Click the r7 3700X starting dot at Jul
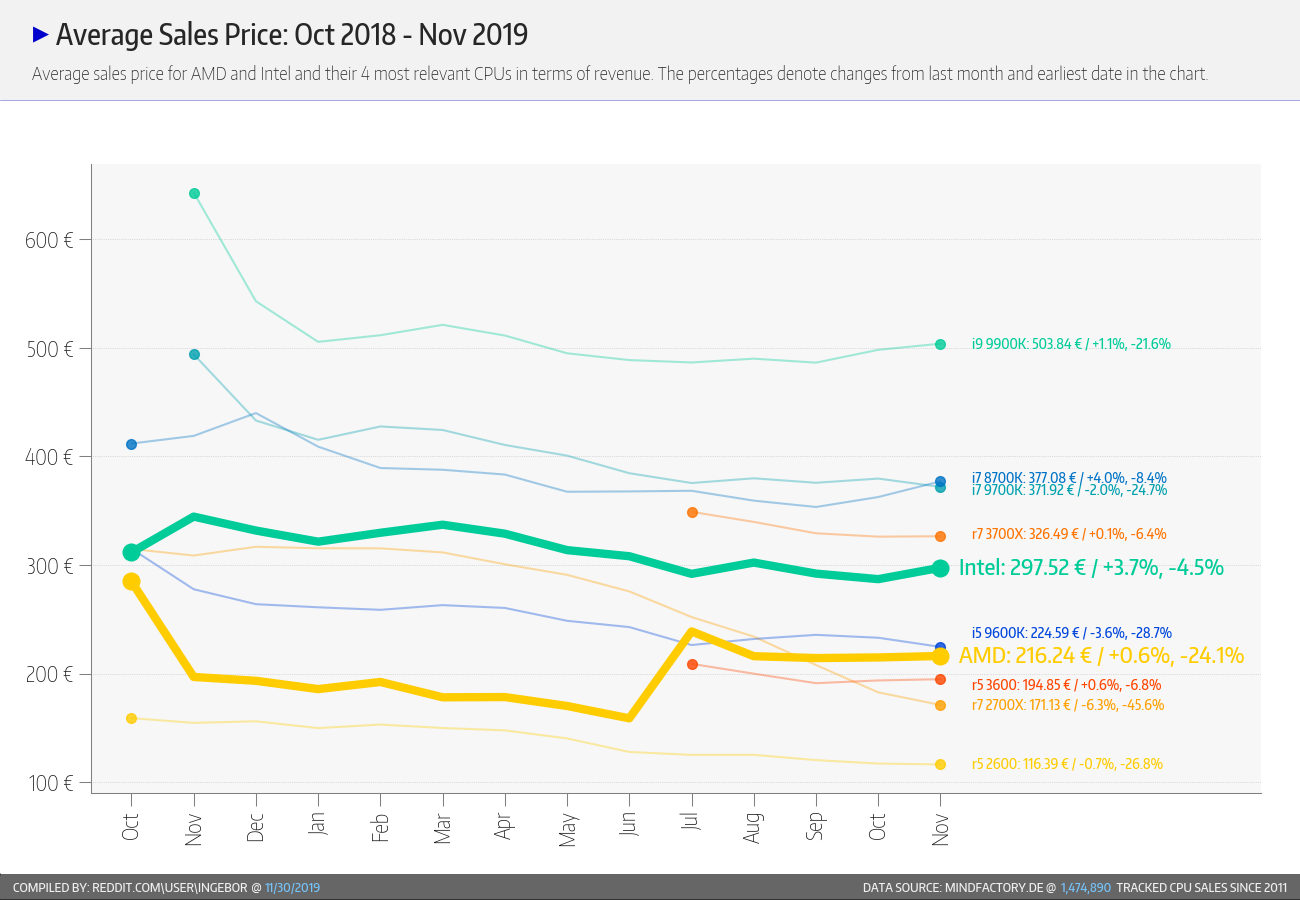1300x900 pixels. coord(692,512)
